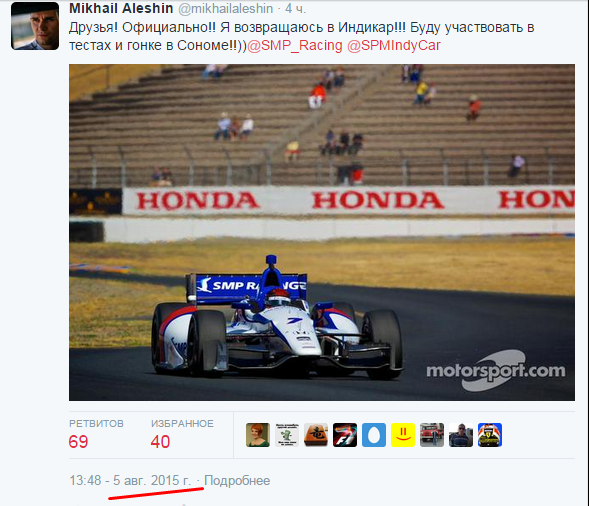Image resolution: width=589 pixels, height=506 pixels.
Task: Open the green cartoon retweeter avatar
Action: (287, 435)
